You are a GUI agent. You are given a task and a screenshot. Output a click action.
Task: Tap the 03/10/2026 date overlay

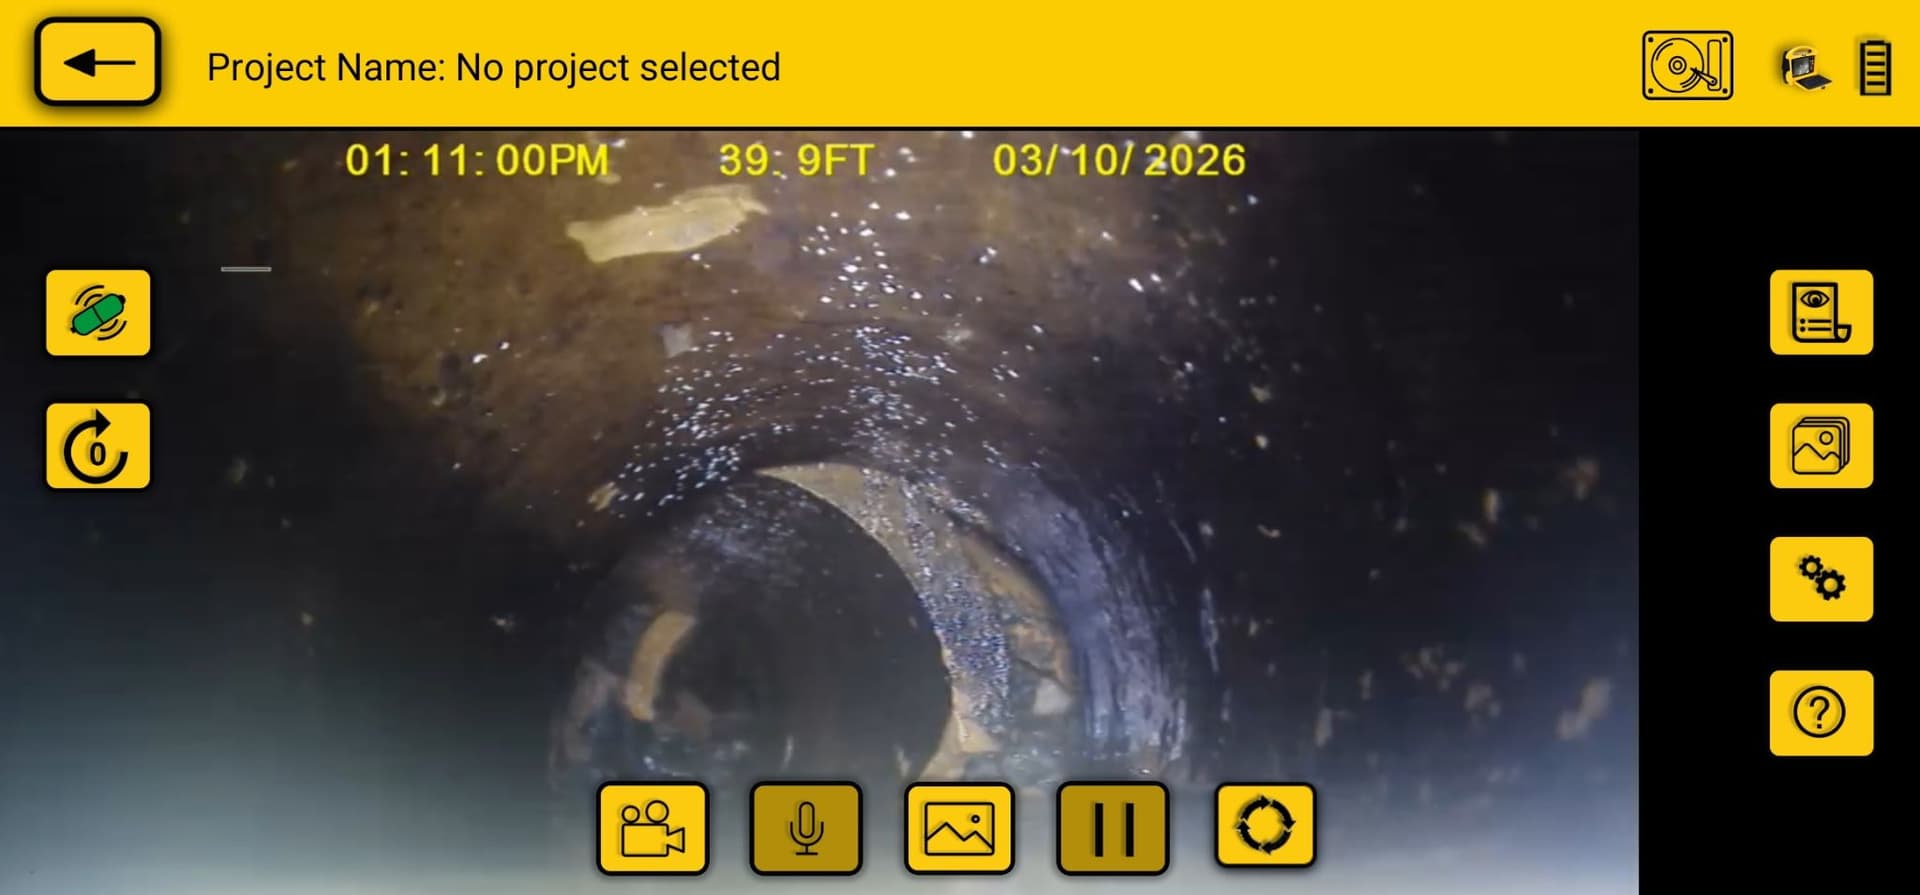click(1119, 160)
